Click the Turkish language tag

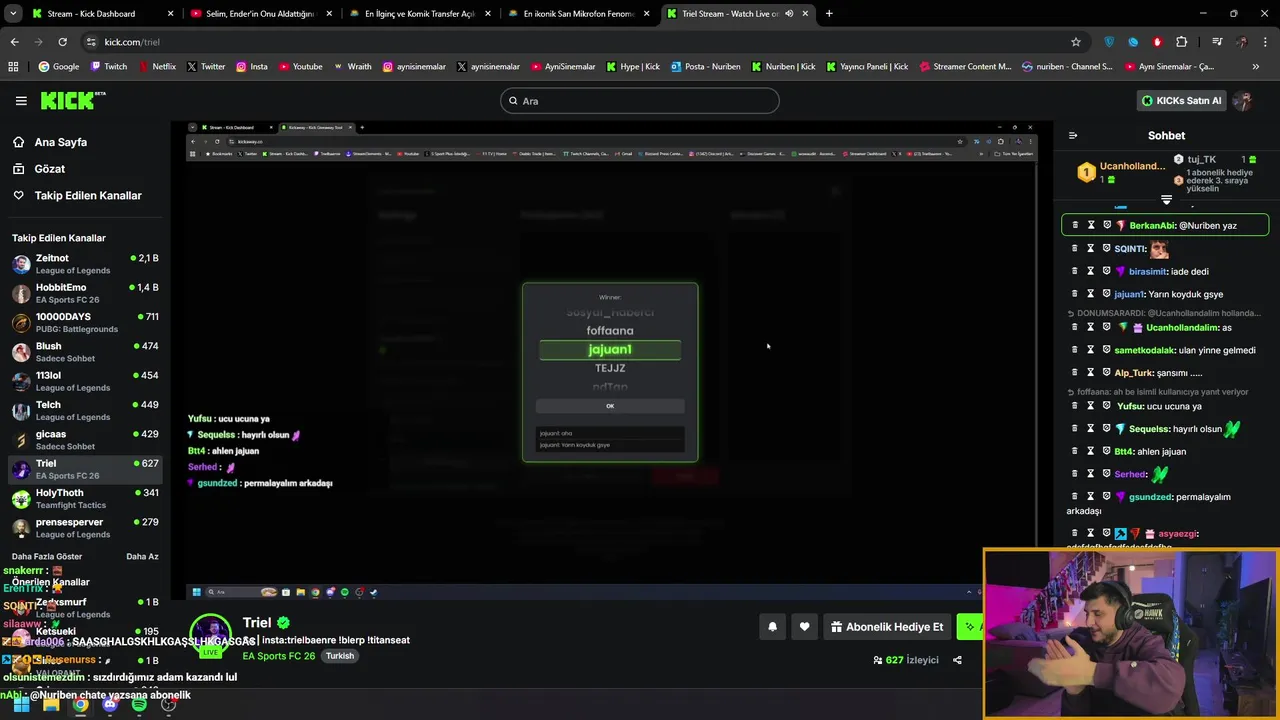pos(340,656)
